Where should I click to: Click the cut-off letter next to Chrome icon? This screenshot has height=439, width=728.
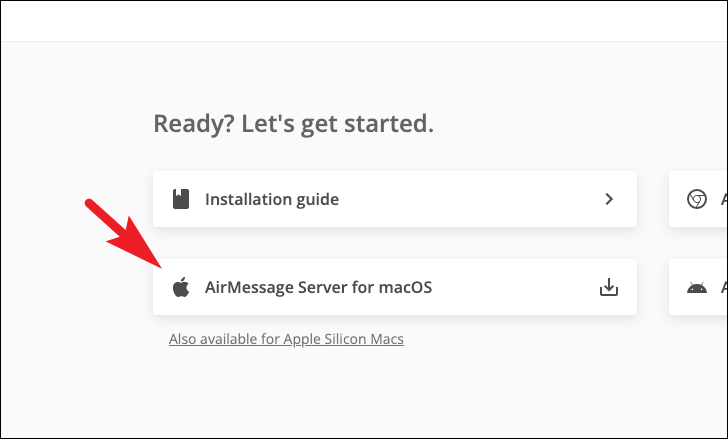click(724, 199)
